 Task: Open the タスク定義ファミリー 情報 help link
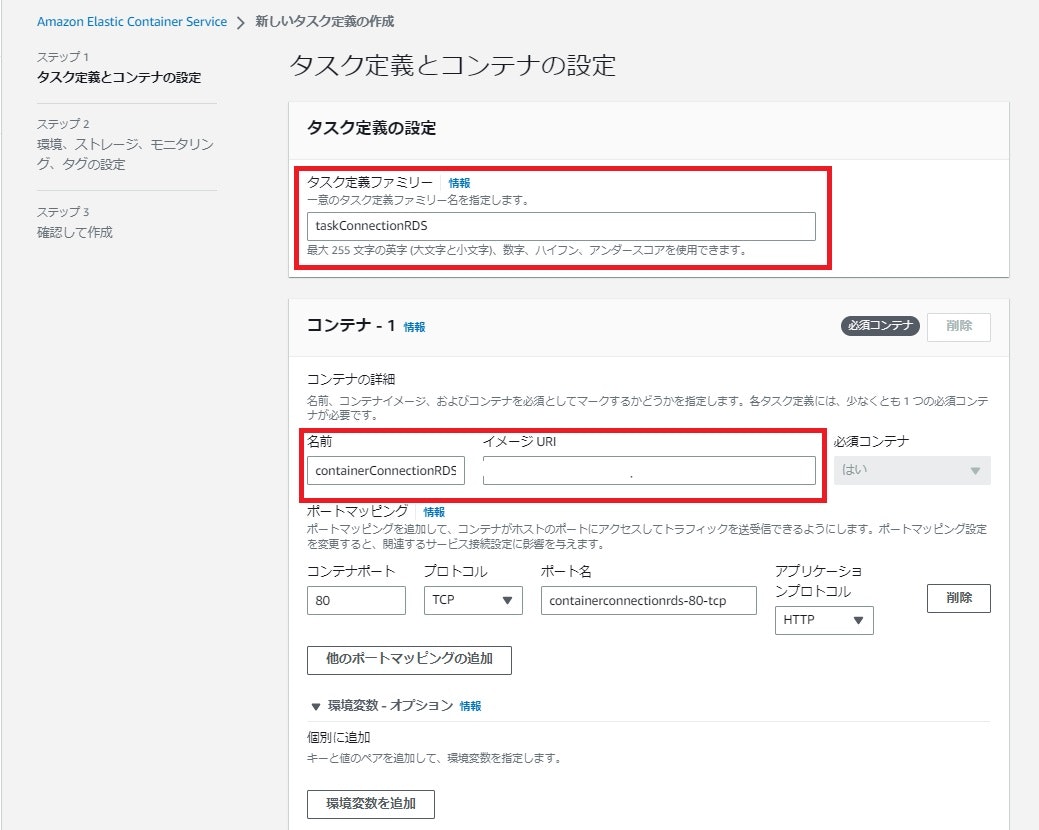coord(457,183)
